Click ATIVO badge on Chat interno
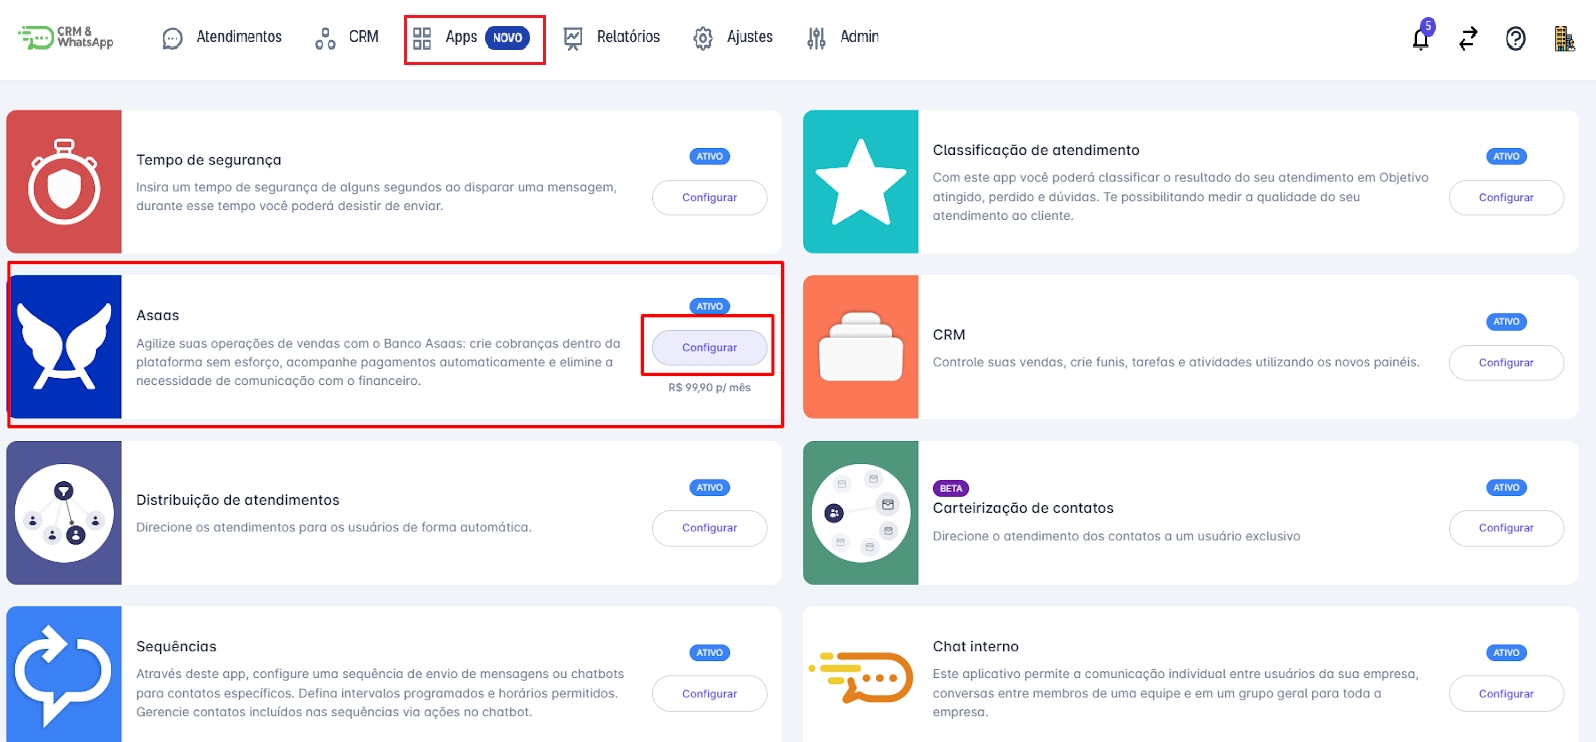The width and height of the screenshot is (1596, 742). [x=1506, y=653]
